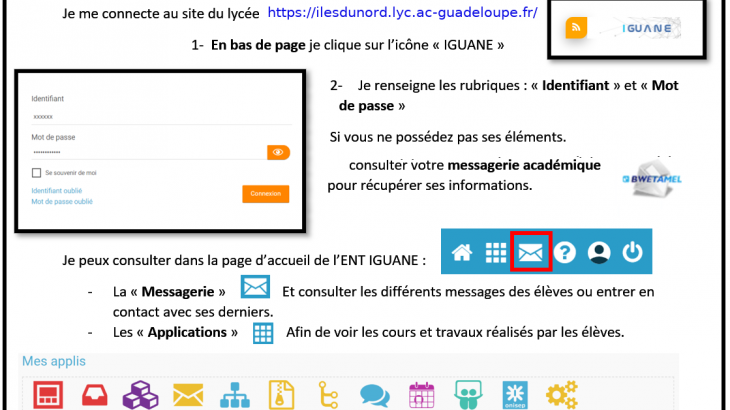The height and width of the screenshot is (410, 730).
Task: Open the user profile icon
Action: click(x=598, y=252)
